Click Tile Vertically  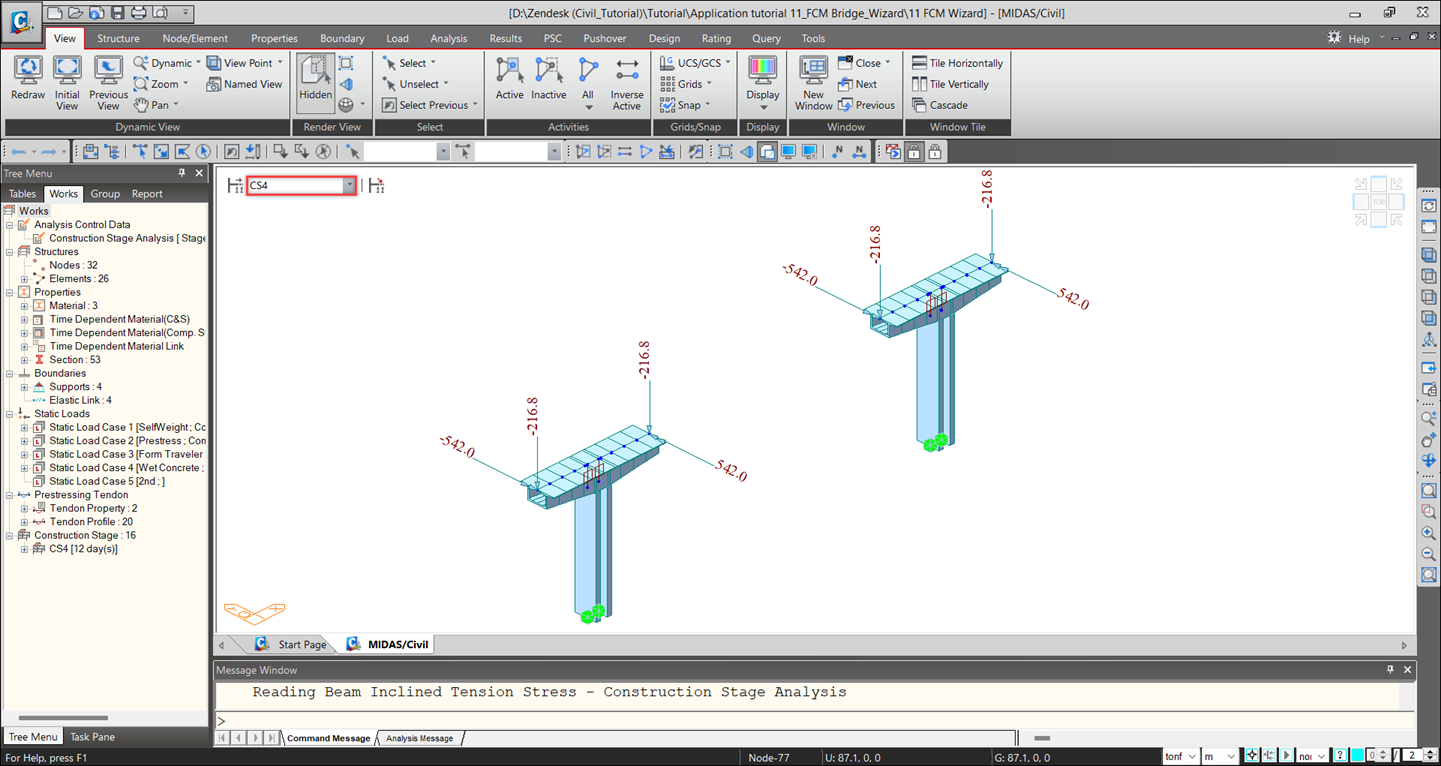point(950,84)
